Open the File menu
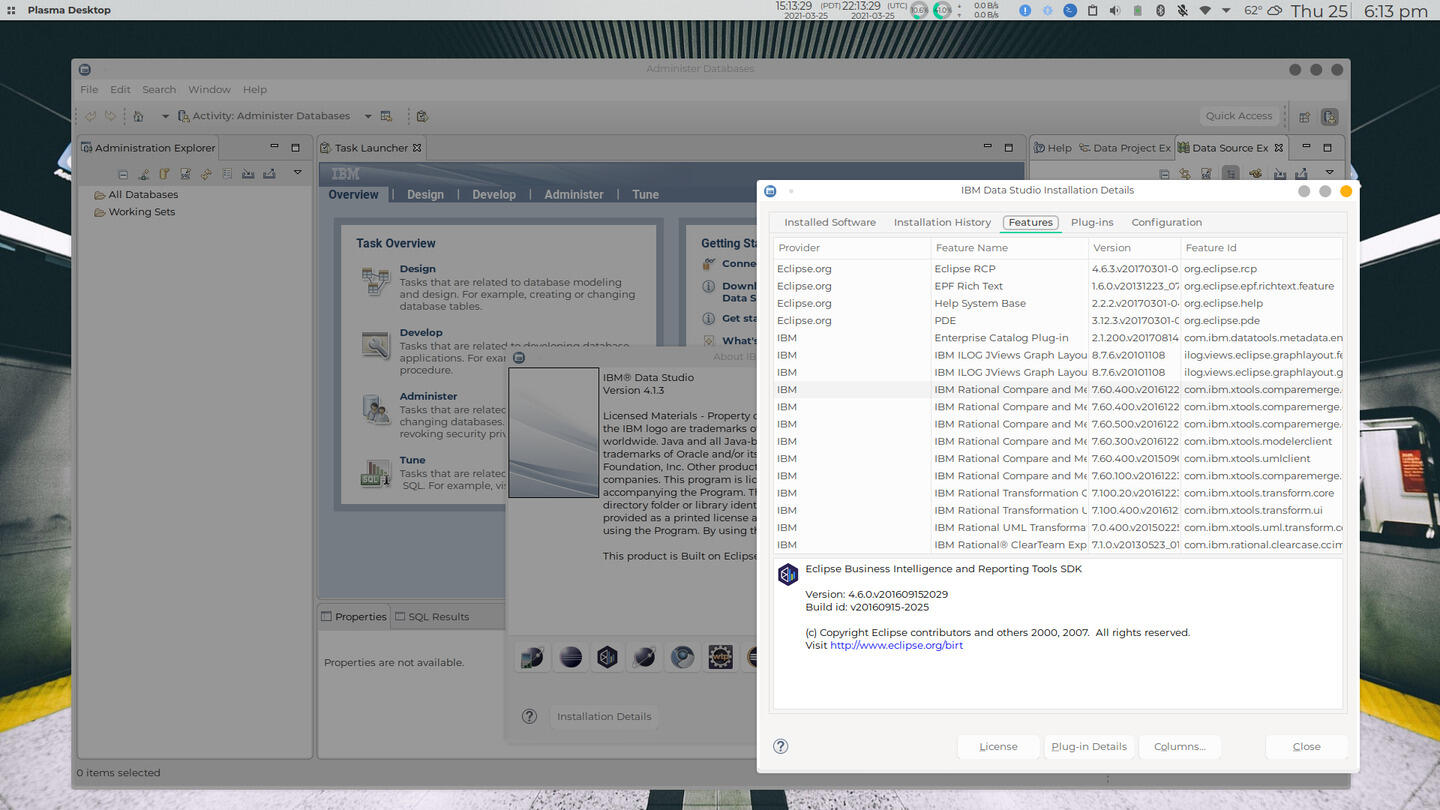The image size is (1440, 810). (89, 89)
